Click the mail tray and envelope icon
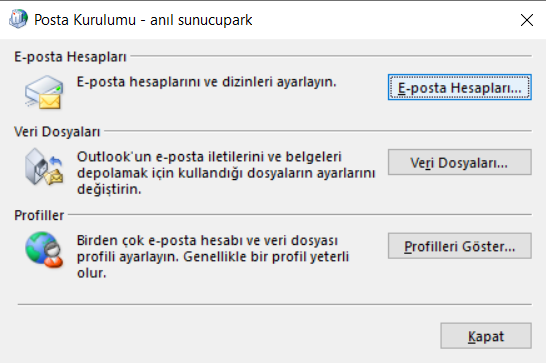Viewport: 546px width, 363px height. [44, 92]
